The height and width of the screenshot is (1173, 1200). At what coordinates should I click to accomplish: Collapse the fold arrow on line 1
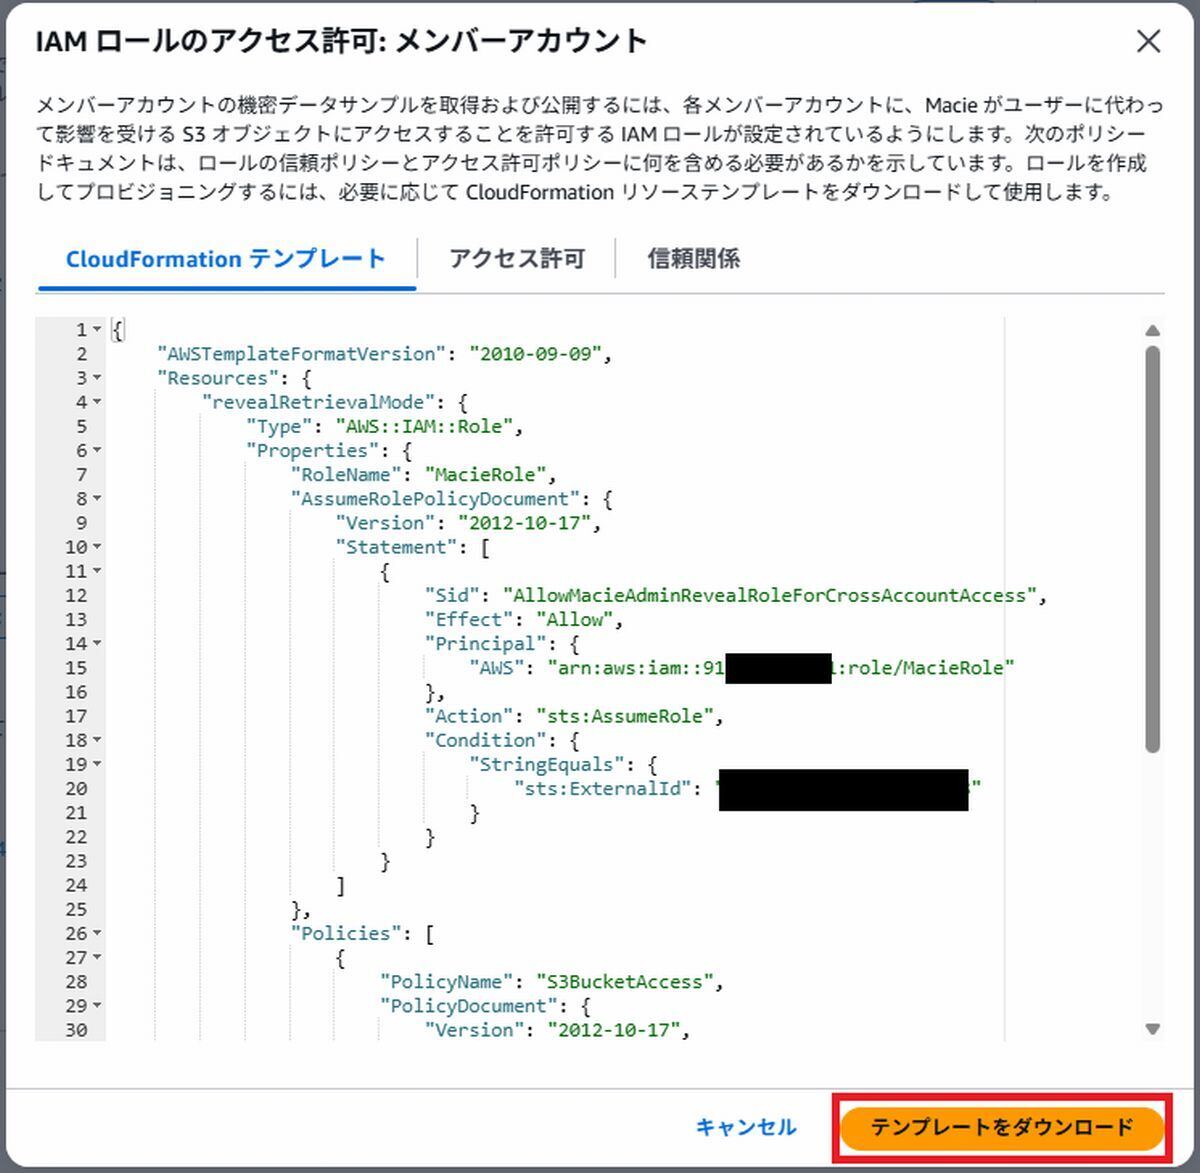(x=97, y=330)
